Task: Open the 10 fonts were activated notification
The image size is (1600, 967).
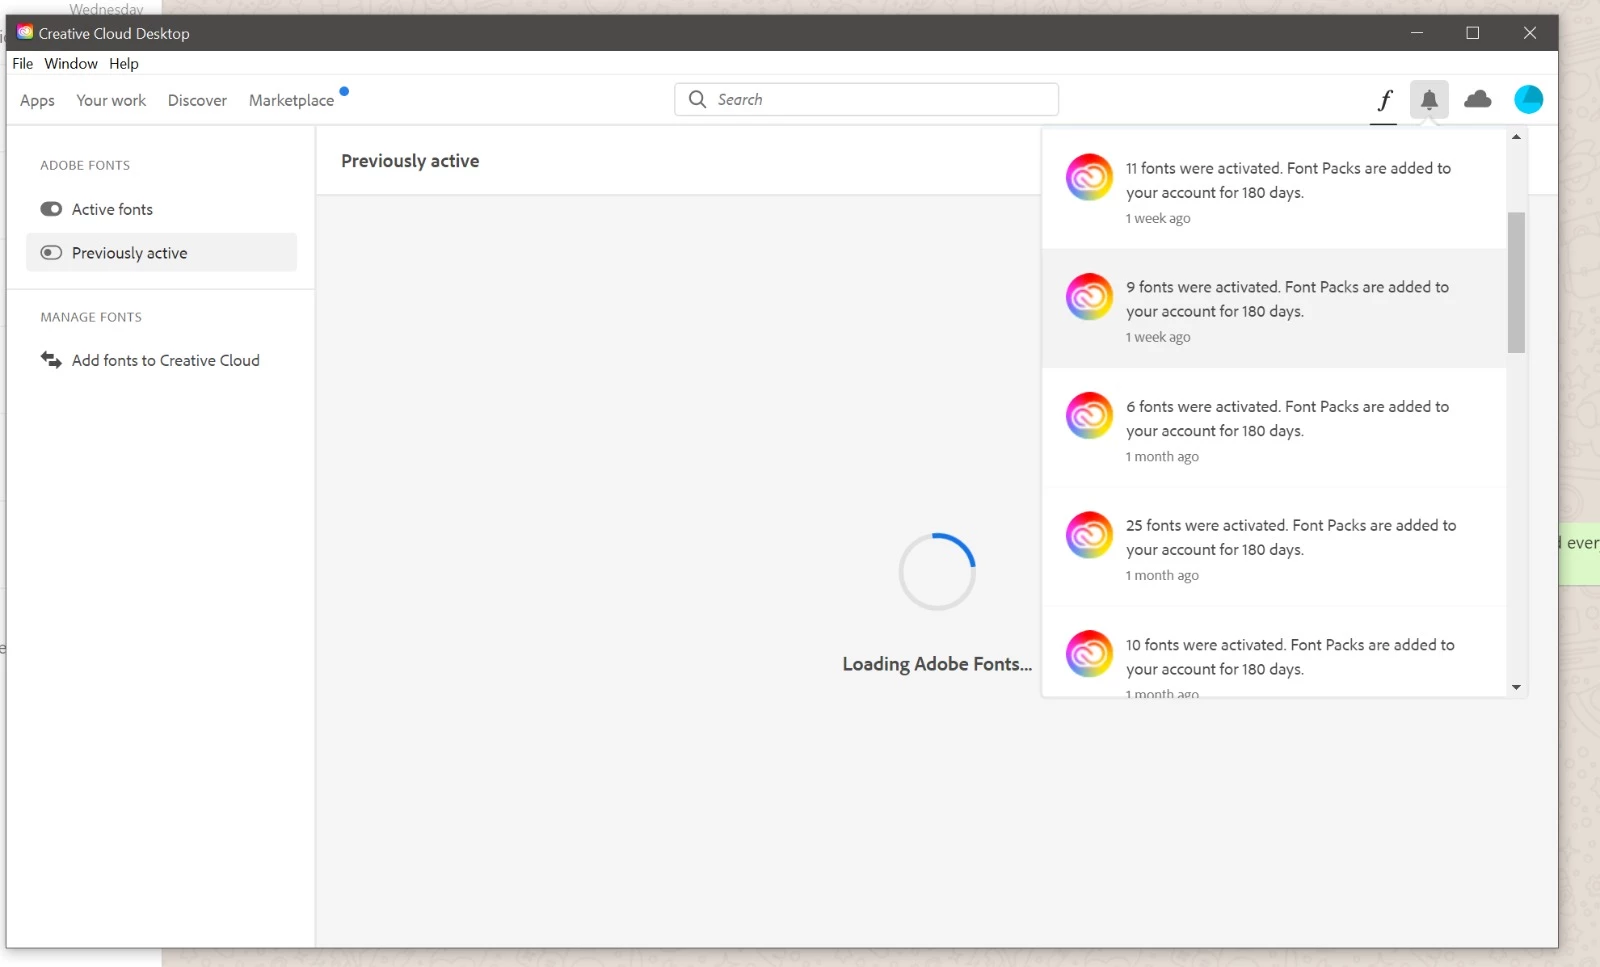Action: click(1274, 652)
